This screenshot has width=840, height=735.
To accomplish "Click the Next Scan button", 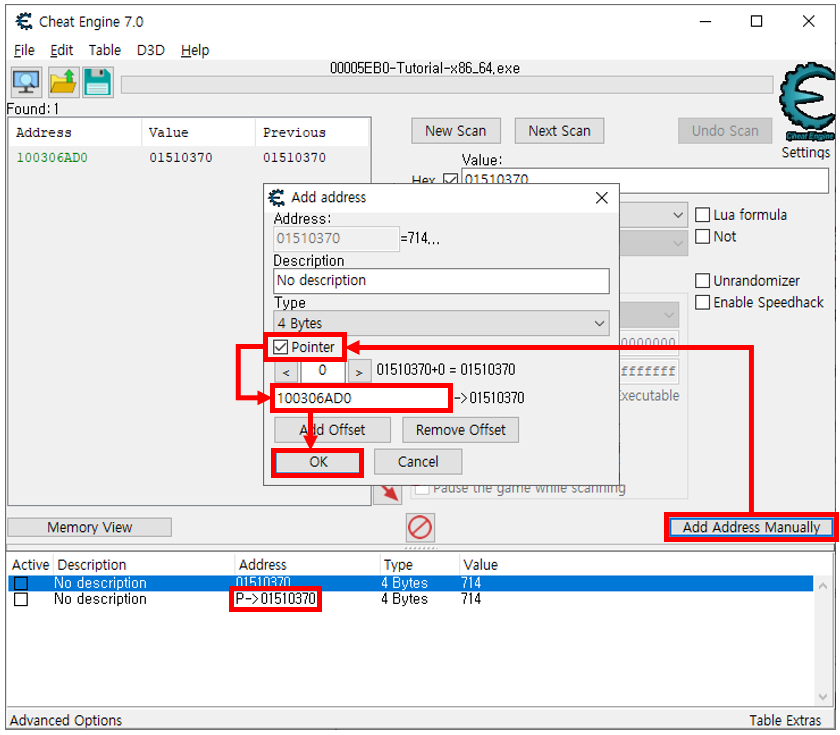I will coord(559,131).
